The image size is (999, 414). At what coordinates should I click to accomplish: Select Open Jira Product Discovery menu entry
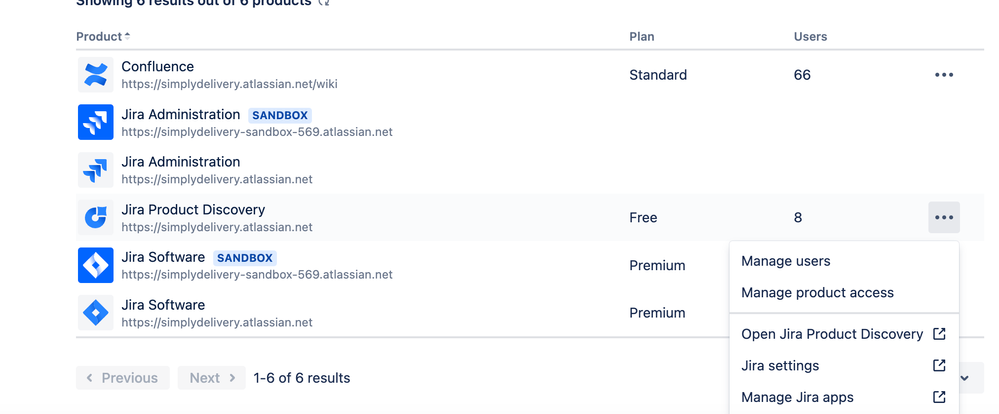click(x=831, y=334)
